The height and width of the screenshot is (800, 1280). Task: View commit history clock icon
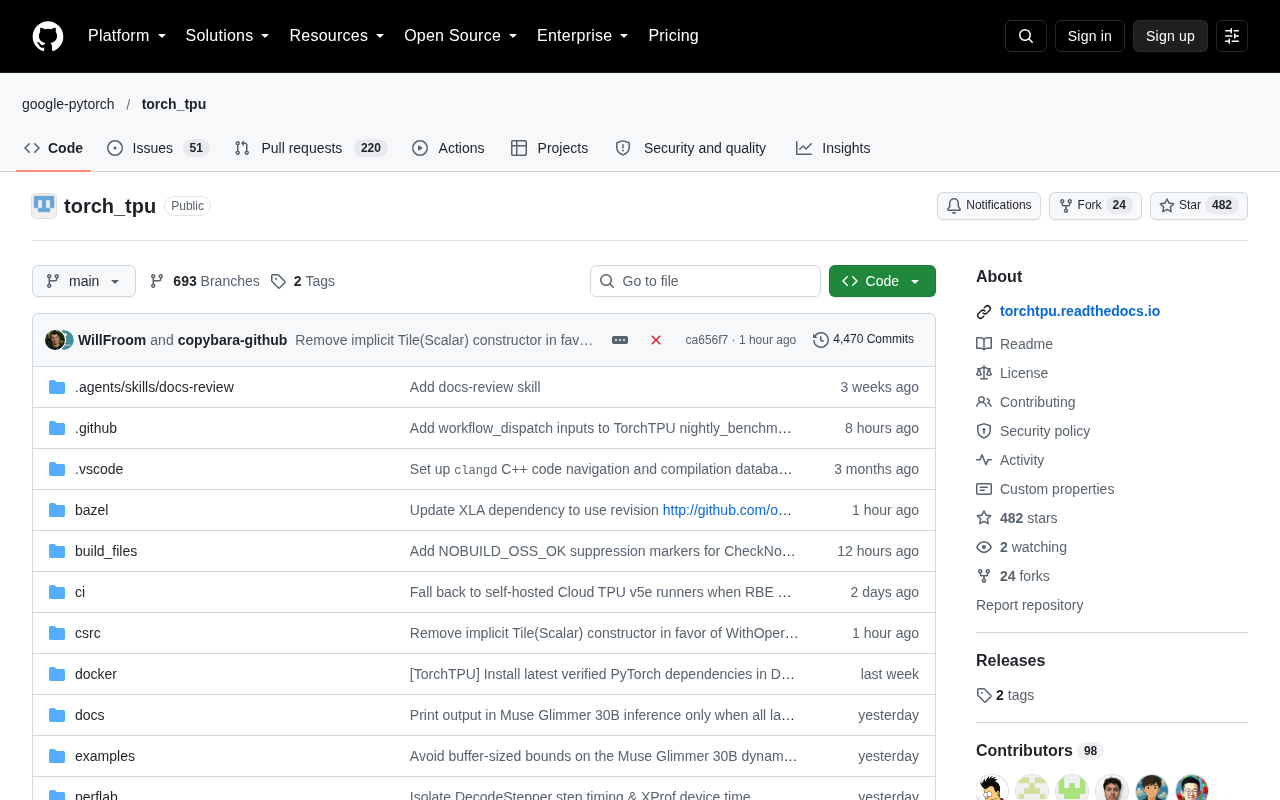(x=821, y=340)
